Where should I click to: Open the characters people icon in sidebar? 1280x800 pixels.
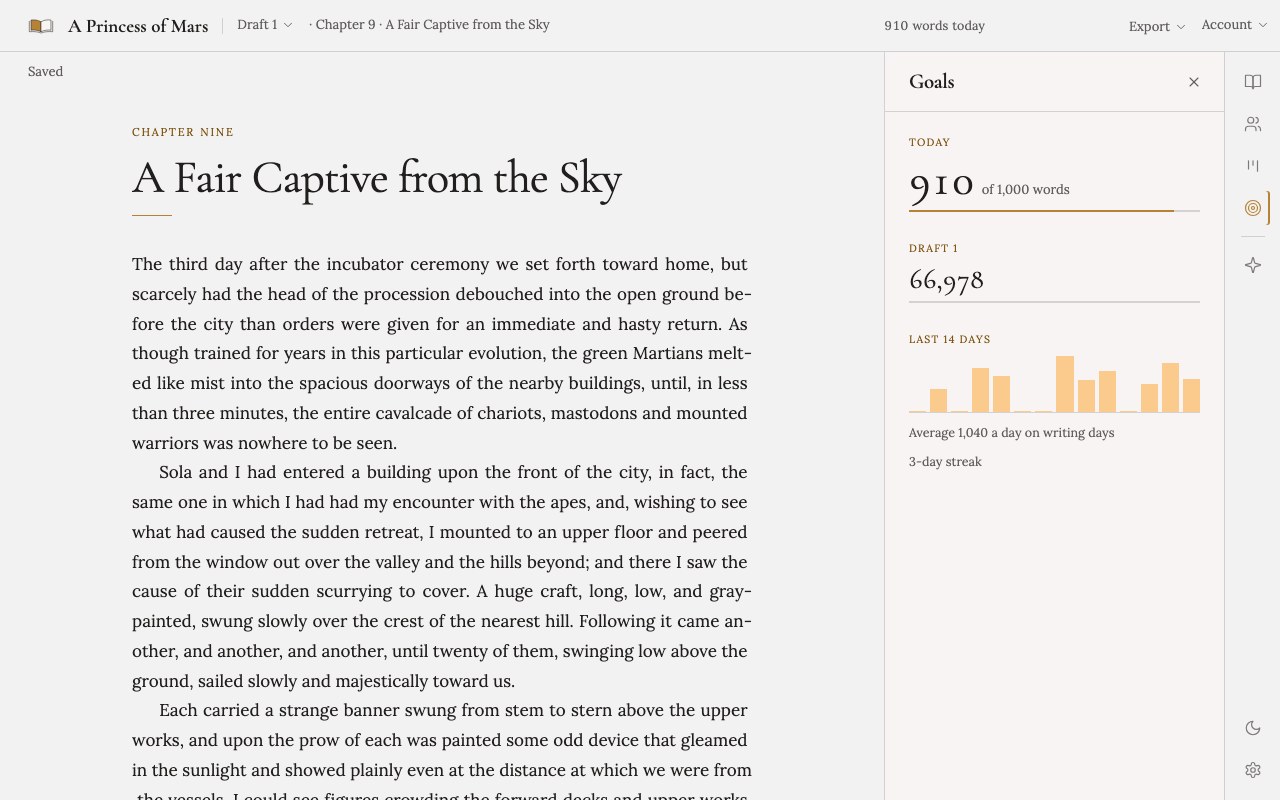tap(1253, 124)
